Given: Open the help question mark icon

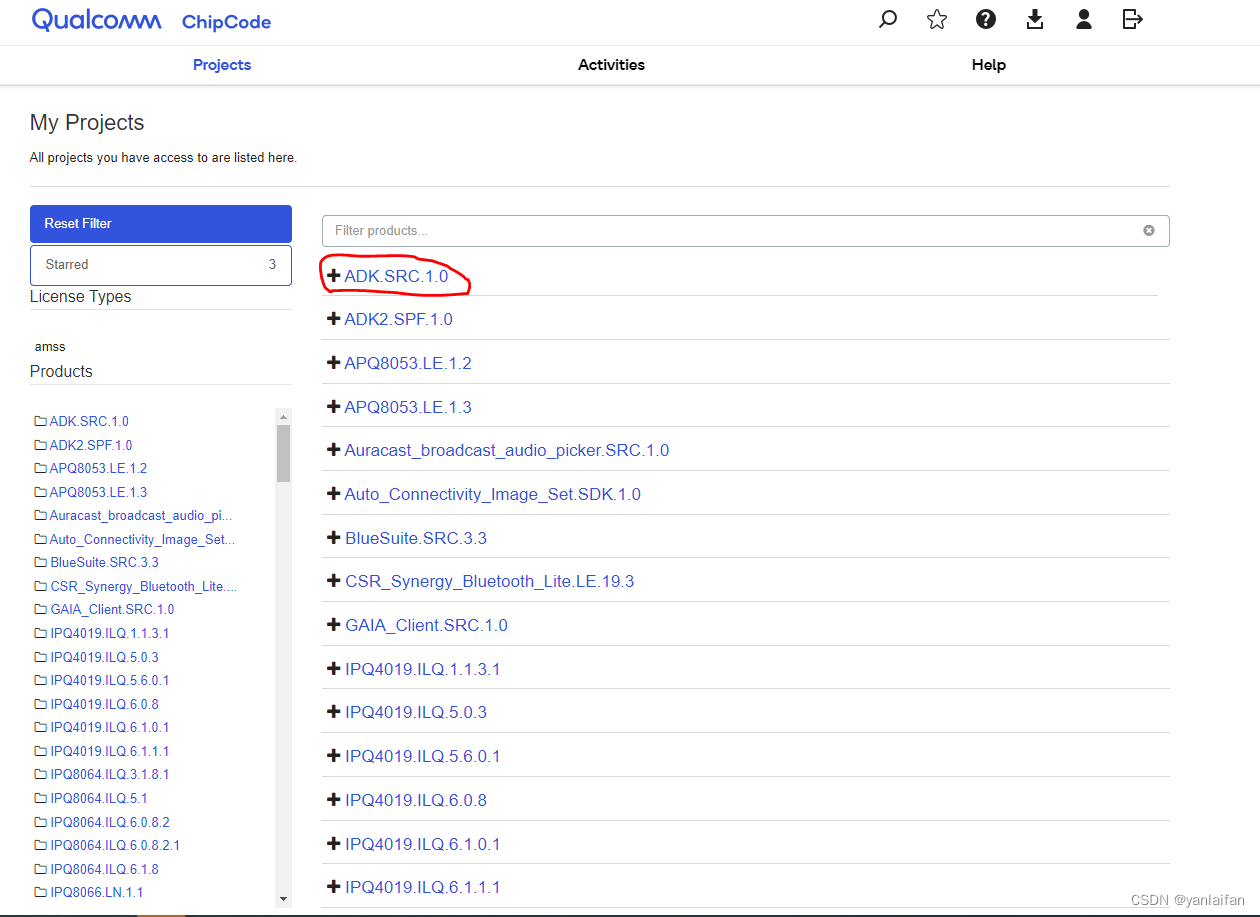Looking at the screenshot, I should 986,19.
